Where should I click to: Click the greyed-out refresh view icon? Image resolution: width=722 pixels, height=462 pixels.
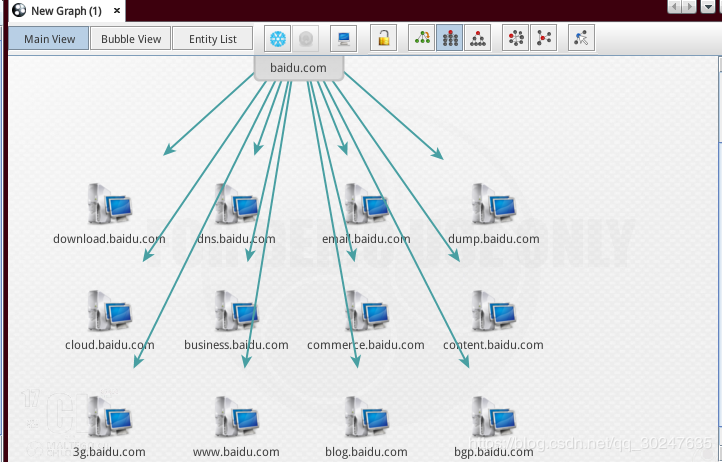[306, 39]
